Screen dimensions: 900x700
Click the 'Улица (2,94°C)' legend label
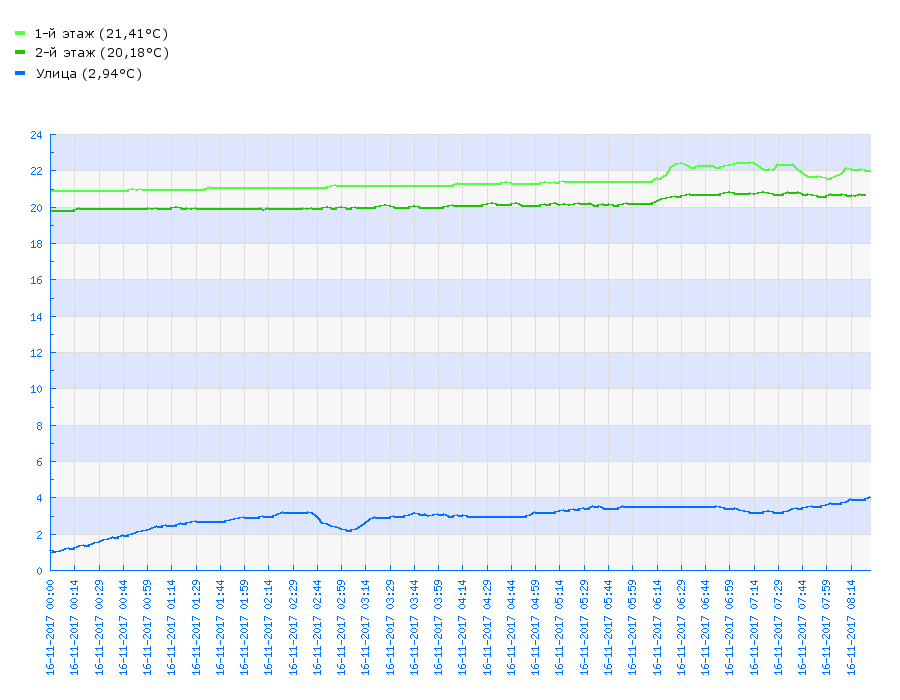click(x=89, y=73)
